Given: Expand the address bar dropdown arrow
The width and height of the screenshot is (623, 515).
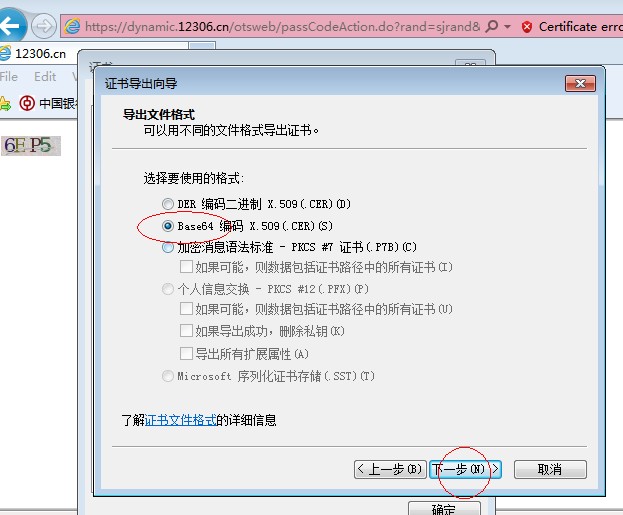Looking at the screenshot, I should click(x=508, y=27).
